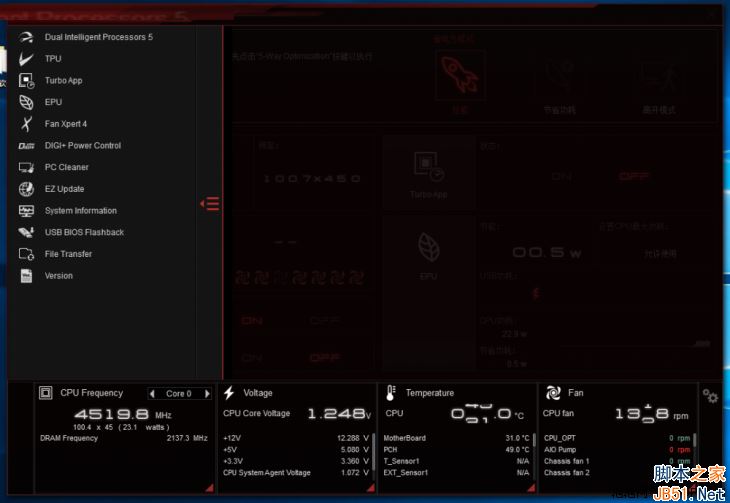Image resolution: width=730 pixels, height=503 pixels.
Task: Click the Voltage lightning bolt icon
Action: point(229,393)
